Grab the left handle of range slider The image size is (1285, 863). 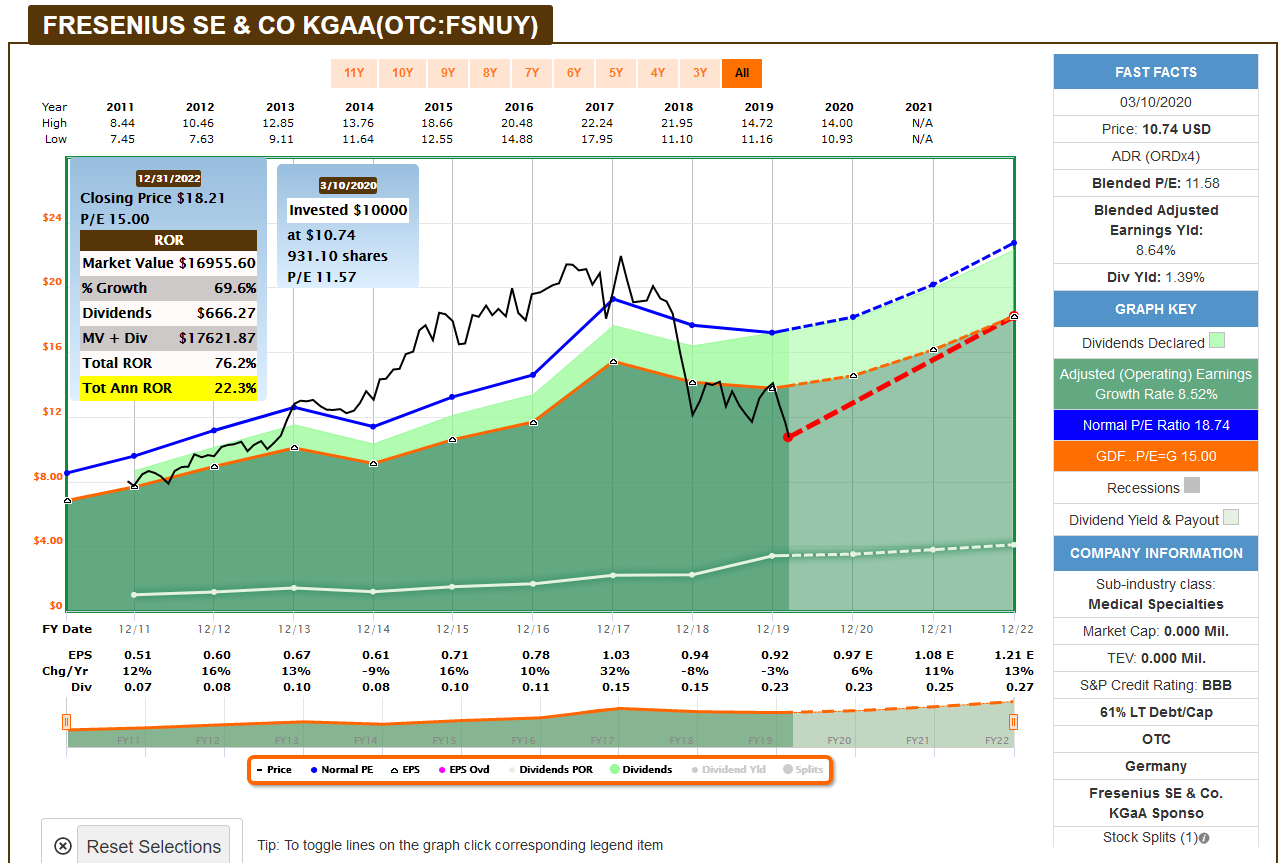pyautogui.click(x=67, y=722)
